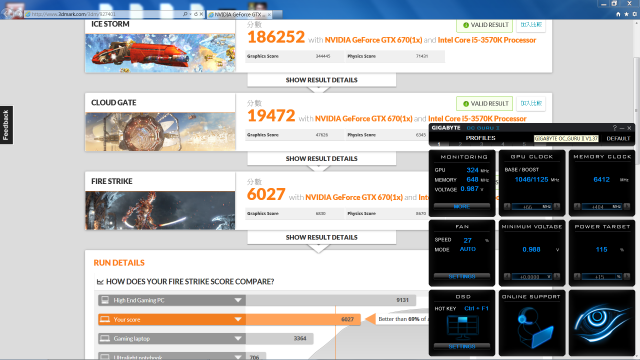The image size is (640, 360).
Task: Decrease minimum voltage with left arrow
Action: click(507, 277)
